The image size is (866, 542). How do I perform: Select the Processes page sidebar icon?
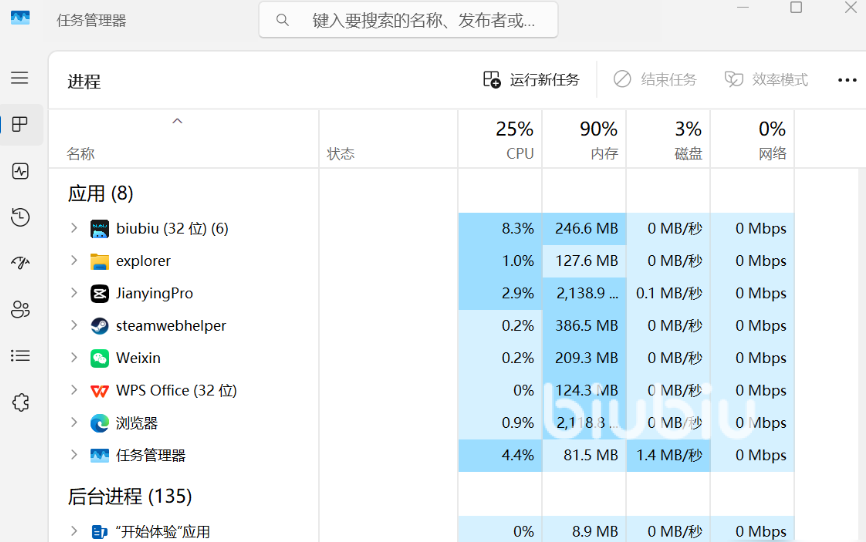[20, 125]
